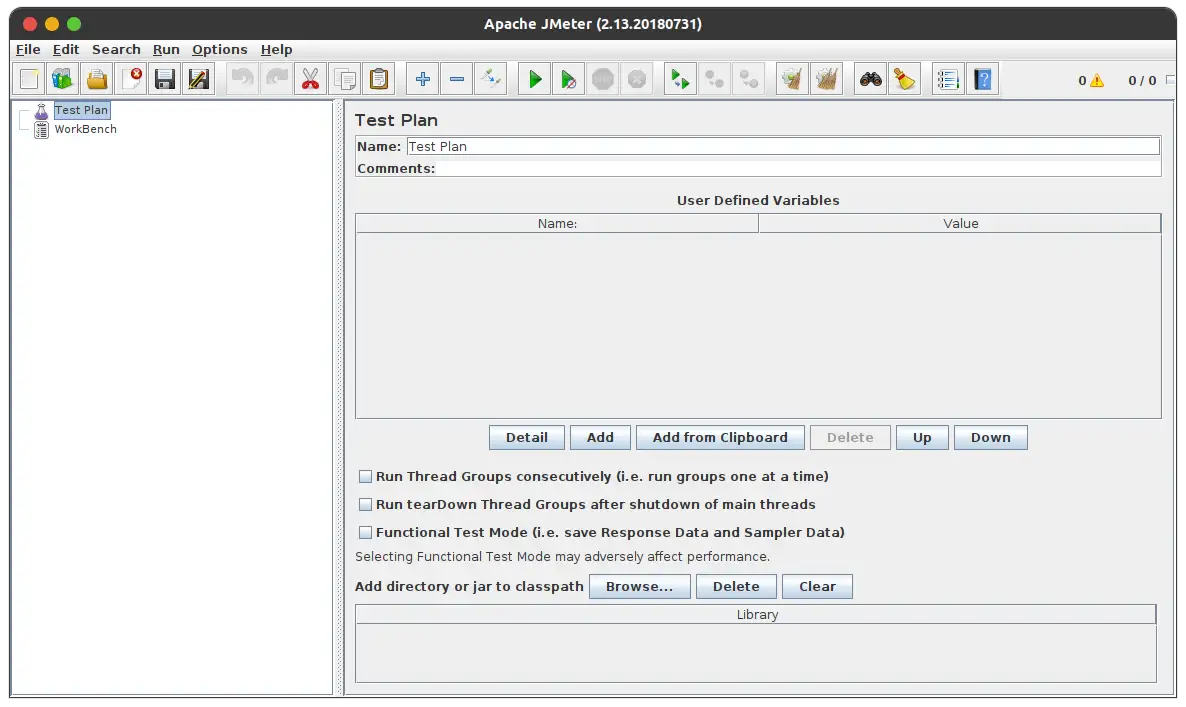This screenshot has width=1186, height=707.
Task: Open the Edit menu
Action: pyautogui.click(x=66, y=49)
